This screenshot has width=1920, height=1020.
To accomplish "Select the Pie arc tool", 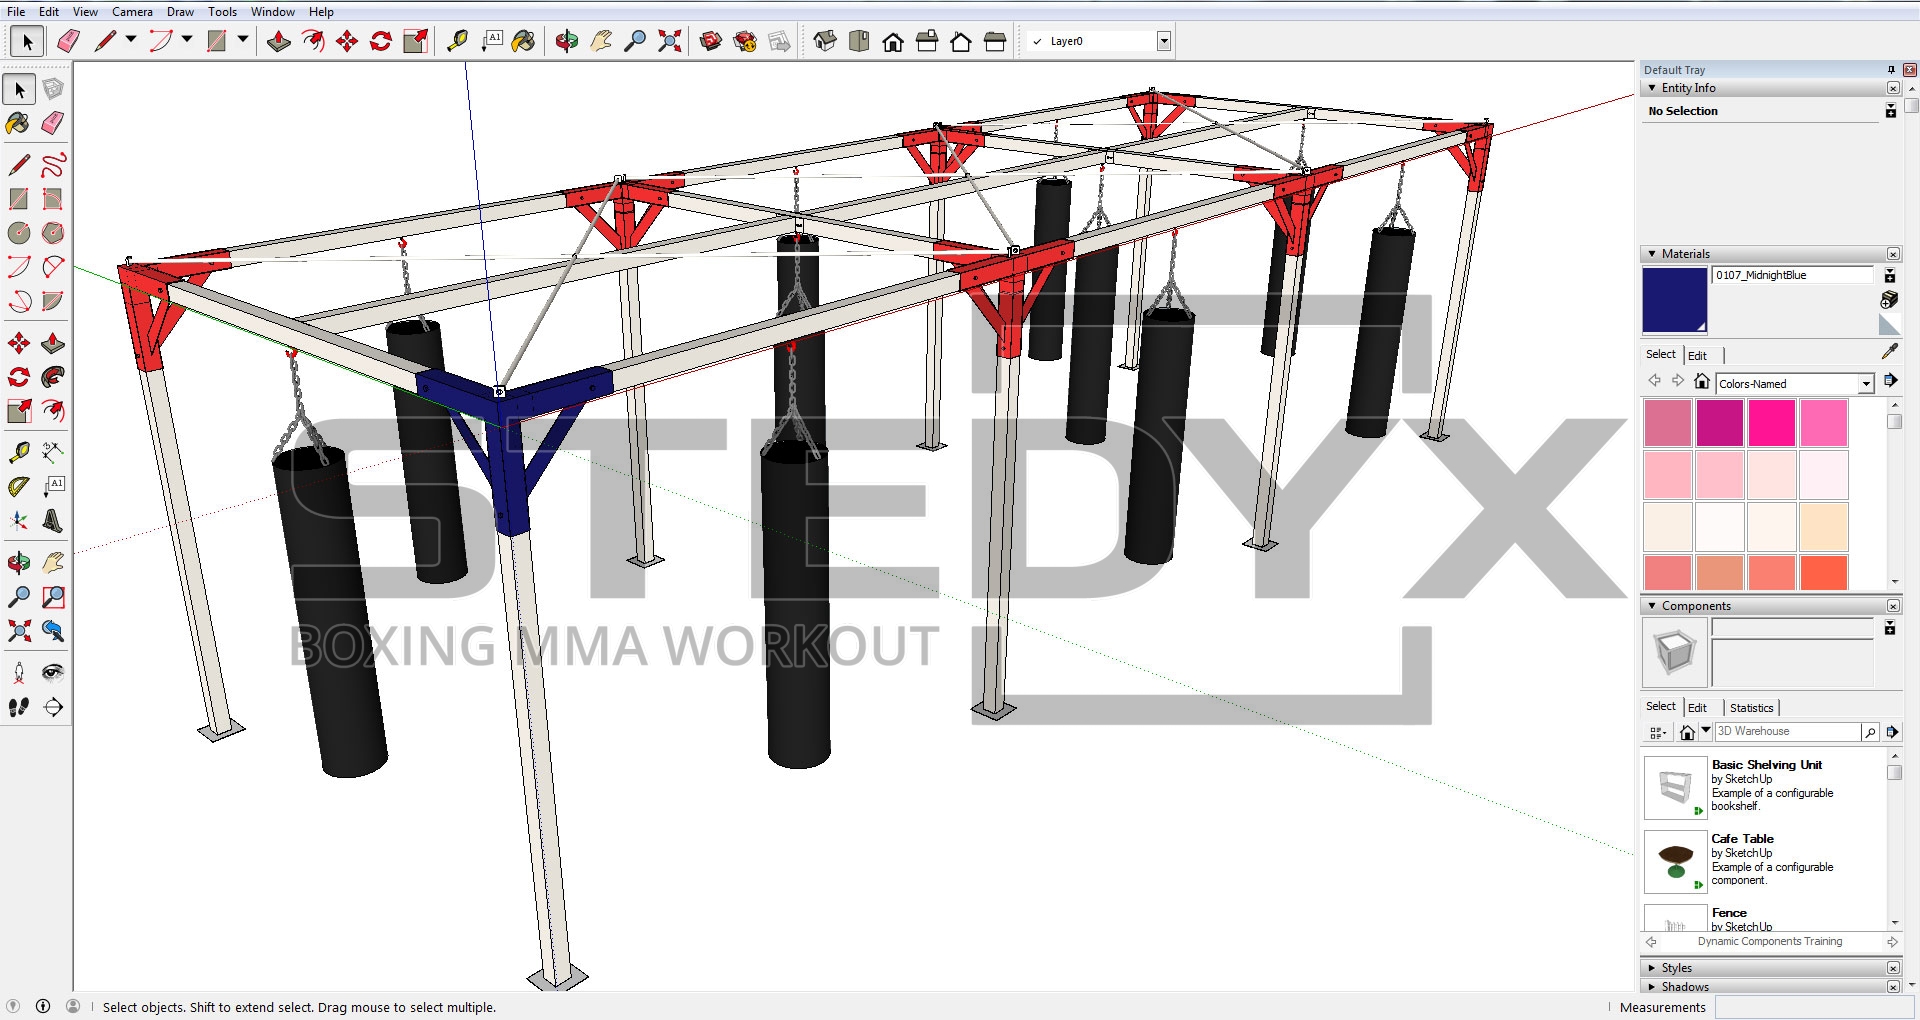I will [x=53, y=301].
